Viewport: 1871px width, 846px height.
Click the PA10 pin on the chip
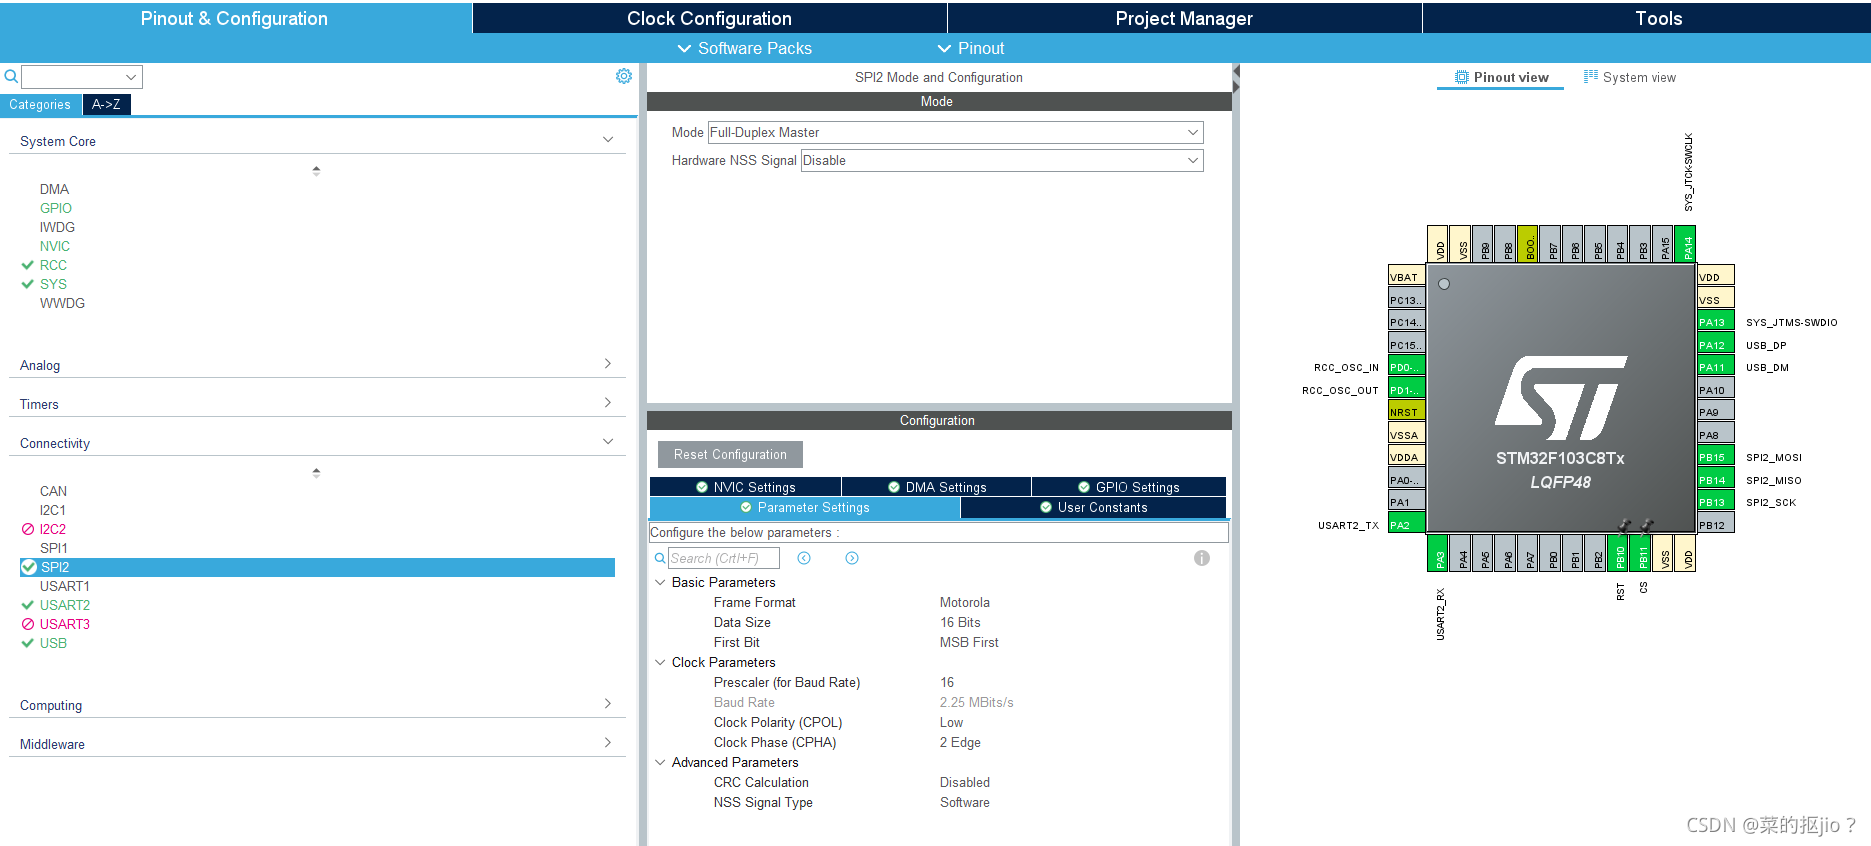[1715, 390]
